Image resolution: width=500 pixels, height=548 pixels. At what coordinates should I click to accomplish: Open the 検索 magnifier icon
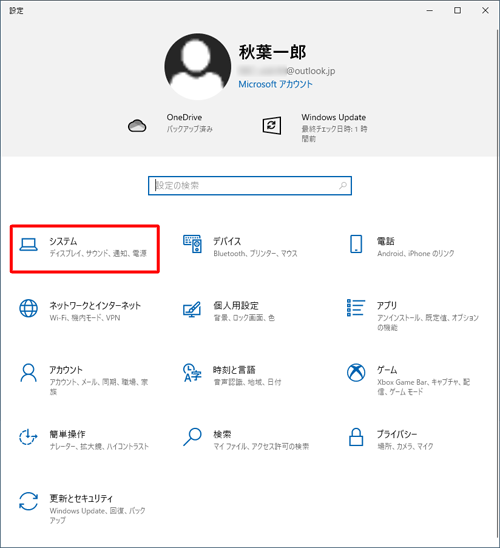point(192,437)
